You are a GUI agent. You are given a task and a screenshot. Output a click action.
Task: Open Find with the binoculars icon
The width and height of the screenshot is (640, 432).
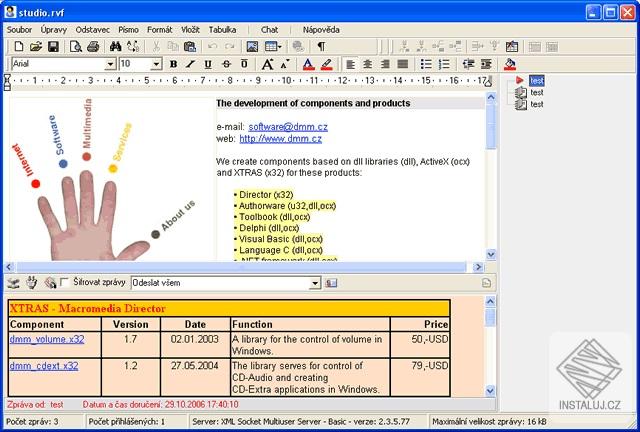pos(116,47)
